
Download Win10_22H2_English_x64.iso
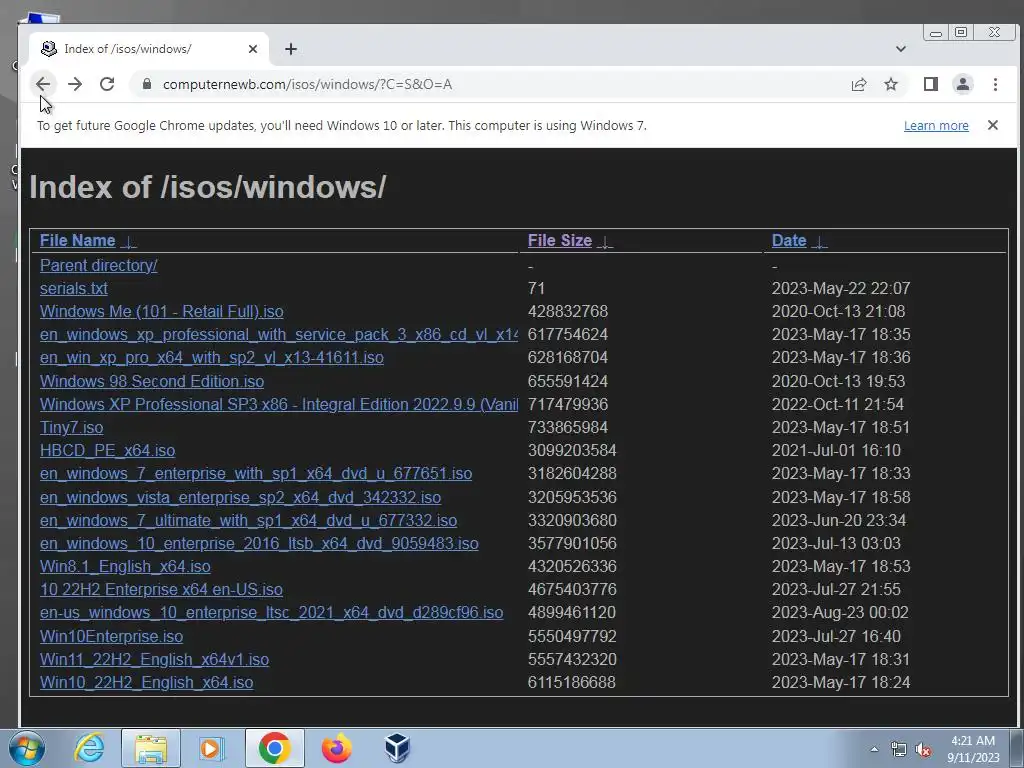pos(146,682)
